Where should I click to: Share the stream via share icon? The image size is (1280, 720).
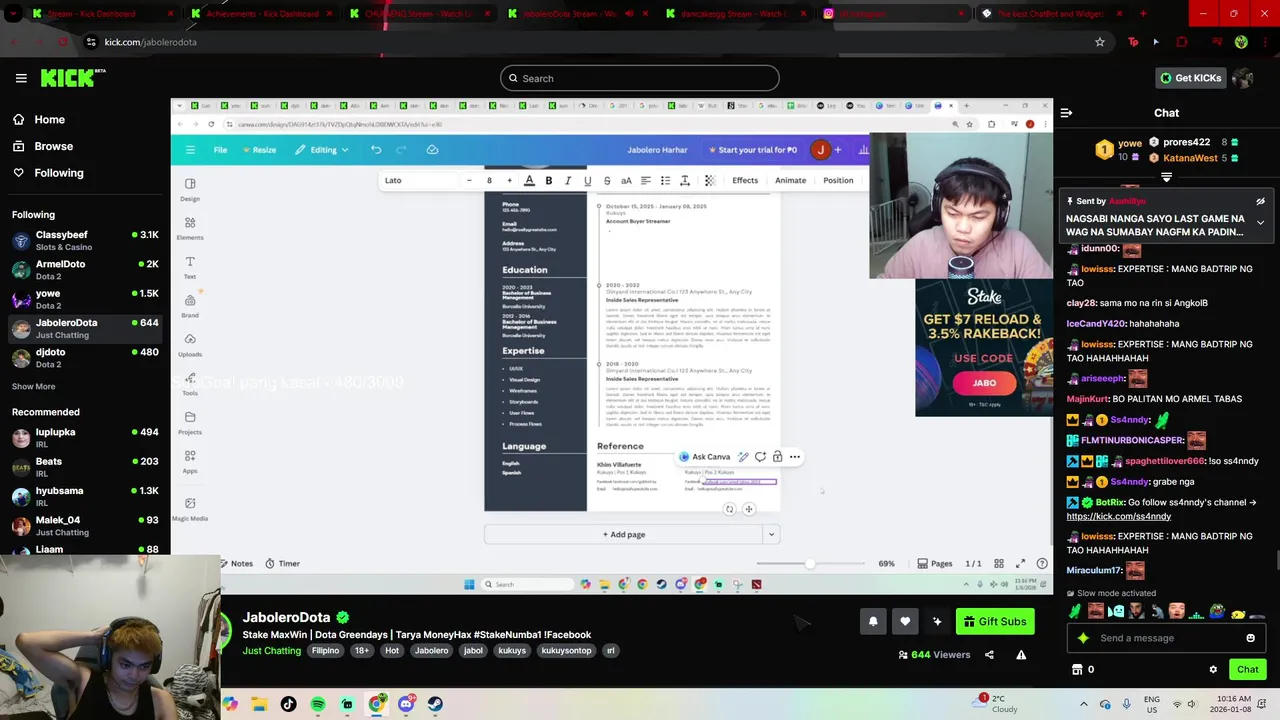point(989,655)
